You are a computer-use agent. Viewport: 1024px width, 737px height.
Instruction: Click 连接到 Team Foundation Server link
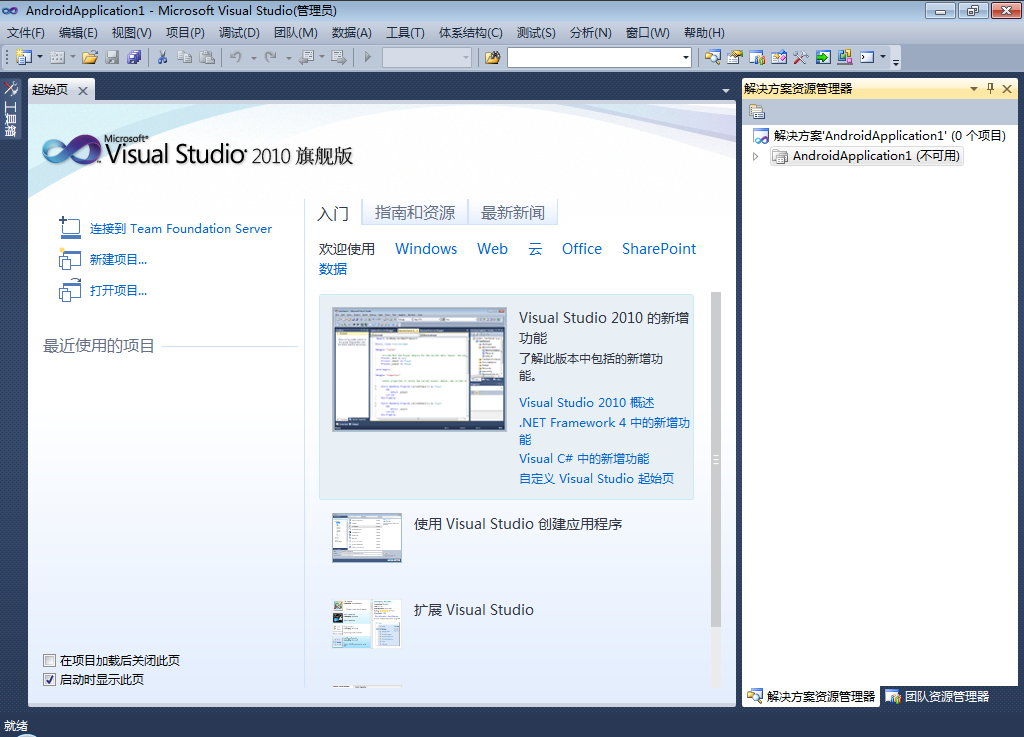click(x=181, y=228)
